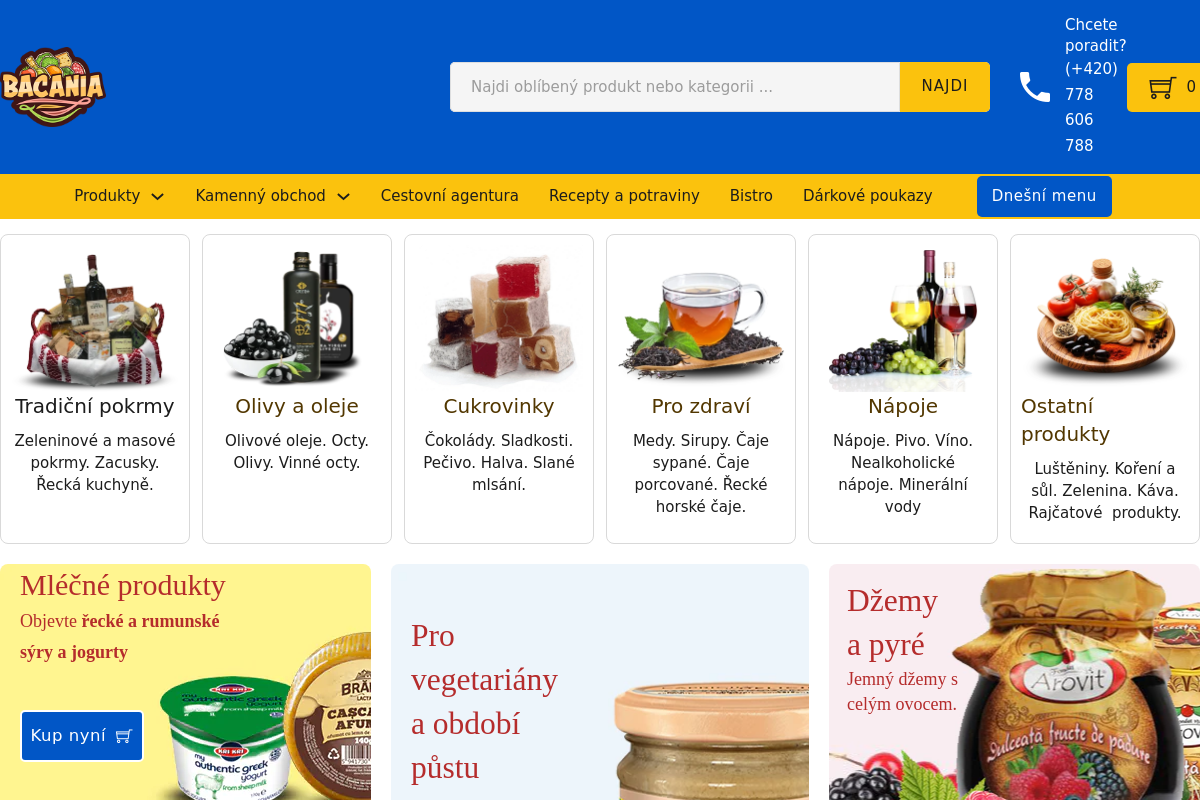This screenshot has width=1200, height=800.
Task: Click the NAJDI search button
Action: coord(945,87)
